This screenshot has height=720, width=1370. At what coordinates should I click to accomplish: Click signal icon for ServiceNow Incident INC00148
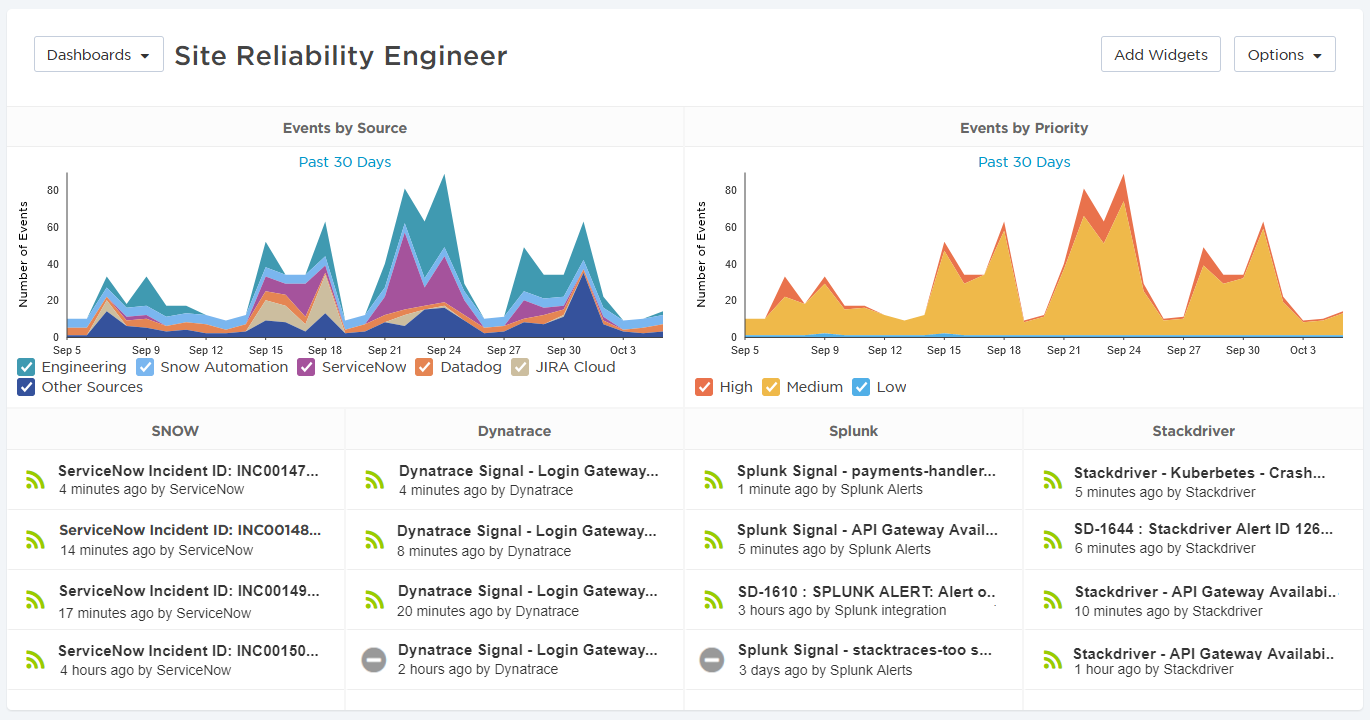coord(35,540)
